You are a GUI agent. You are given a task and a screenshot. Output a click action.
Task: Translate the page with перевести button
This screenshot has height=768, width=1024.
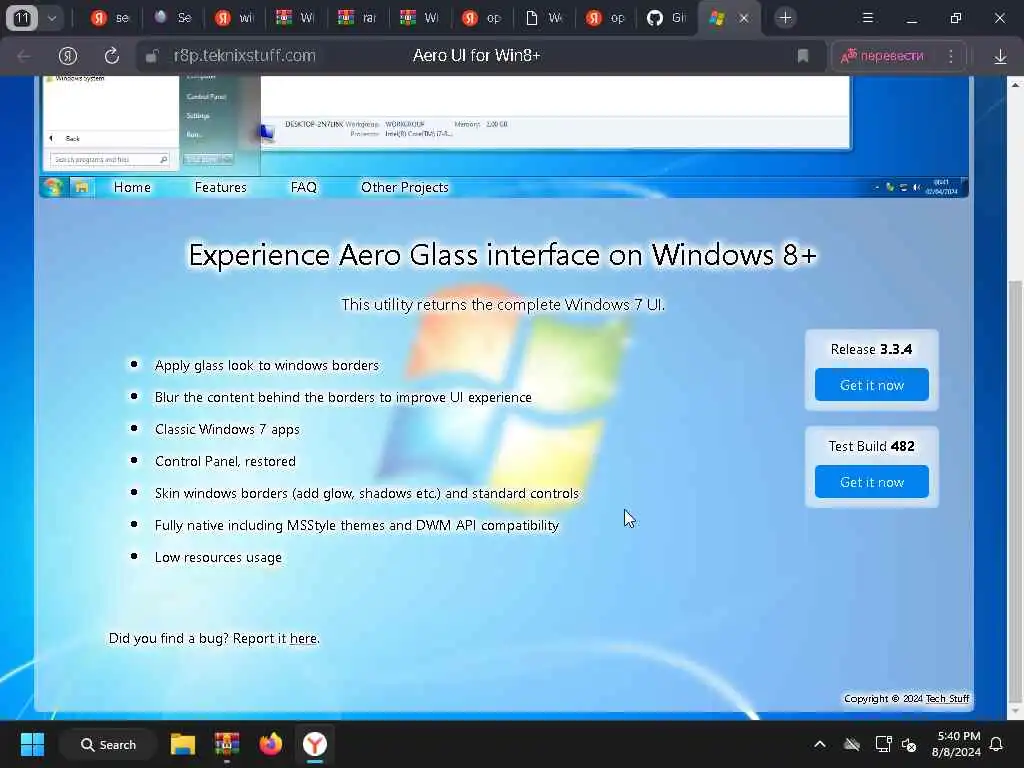point(882,56)
